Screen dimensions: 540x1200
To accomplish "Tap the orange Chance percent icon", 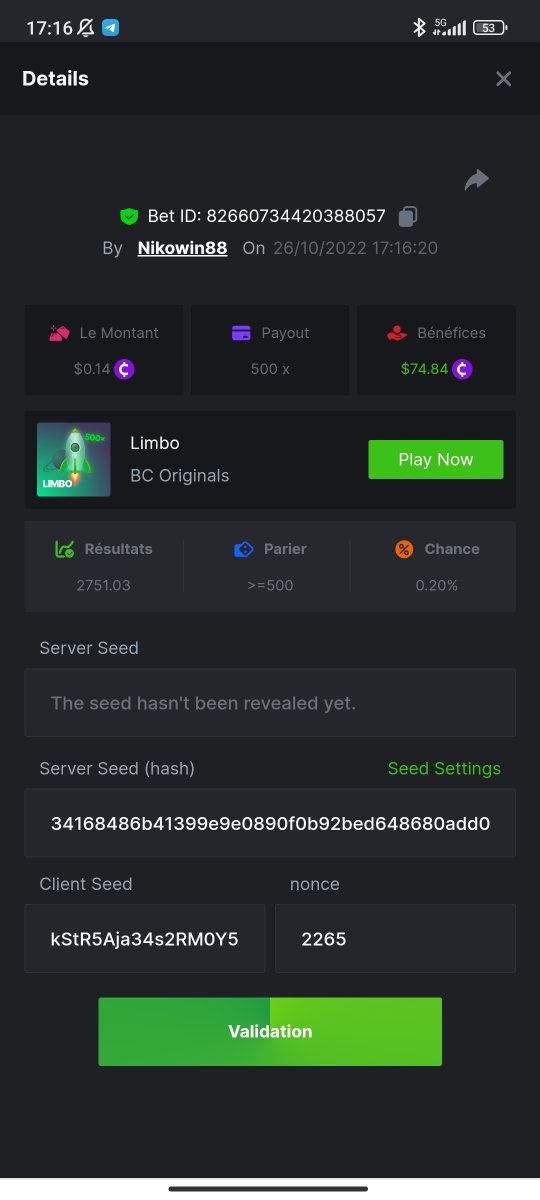I will [x=404, y=549].
